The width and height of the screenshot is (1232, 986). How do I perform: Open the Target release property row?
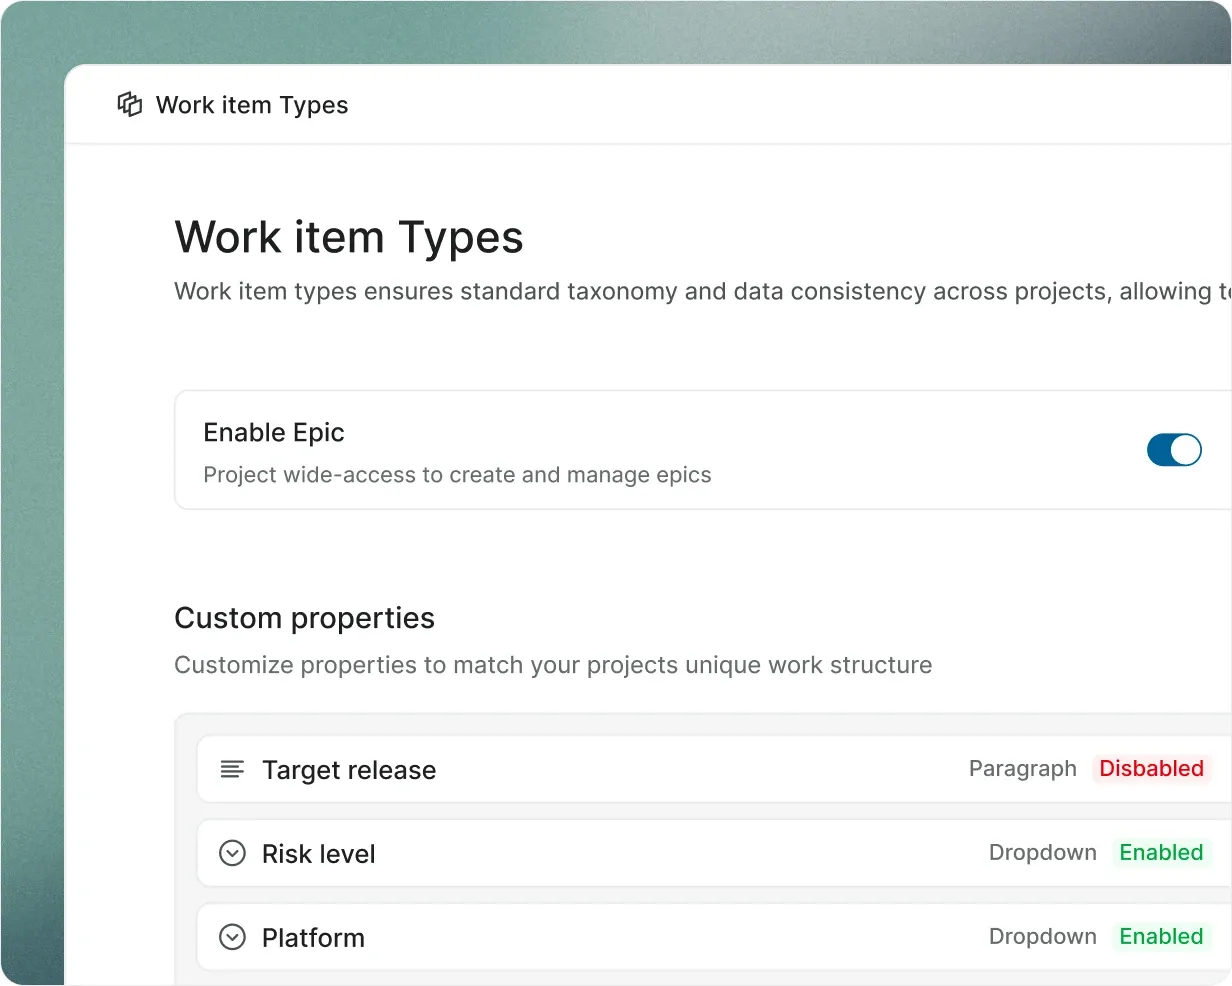[714, 769]
